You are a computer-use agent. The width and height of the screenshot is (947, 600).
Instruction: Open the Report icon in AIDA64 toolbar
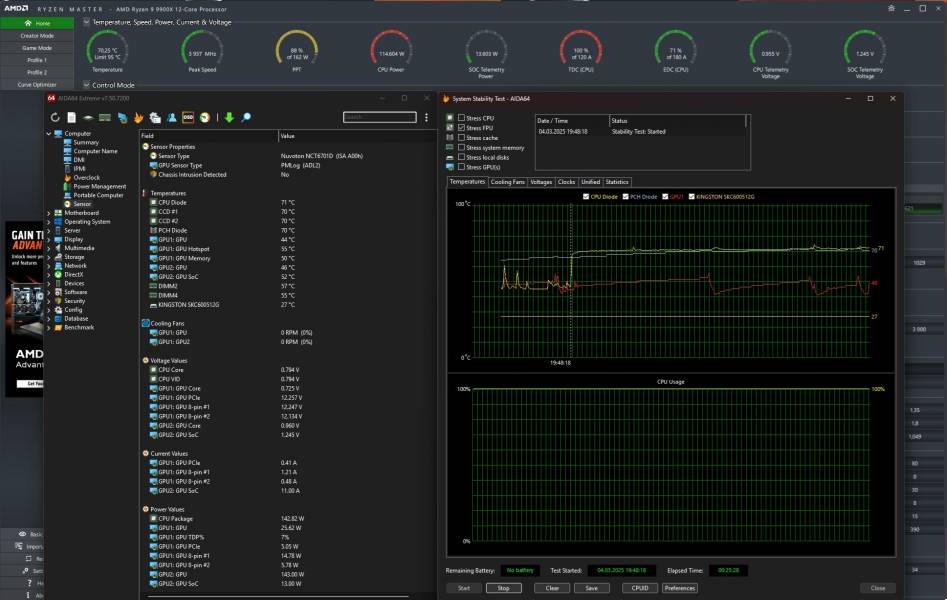pyautogui.click(x=71, y=117)
